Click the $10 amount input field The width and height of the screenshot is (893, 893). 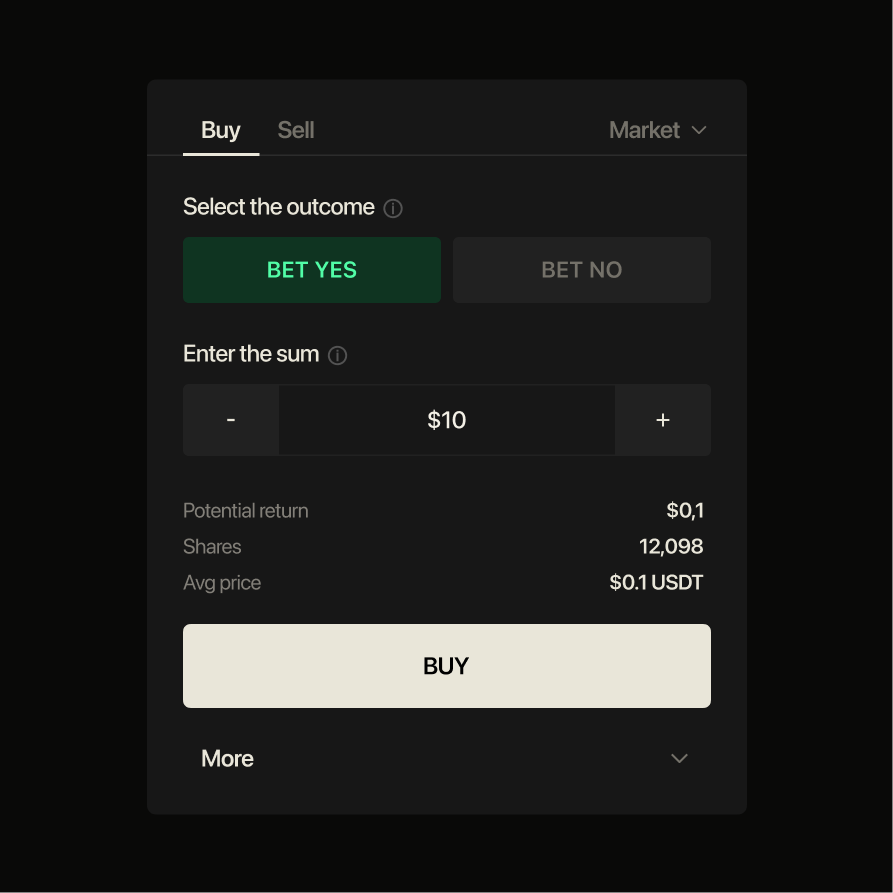(x=446, y=420)
